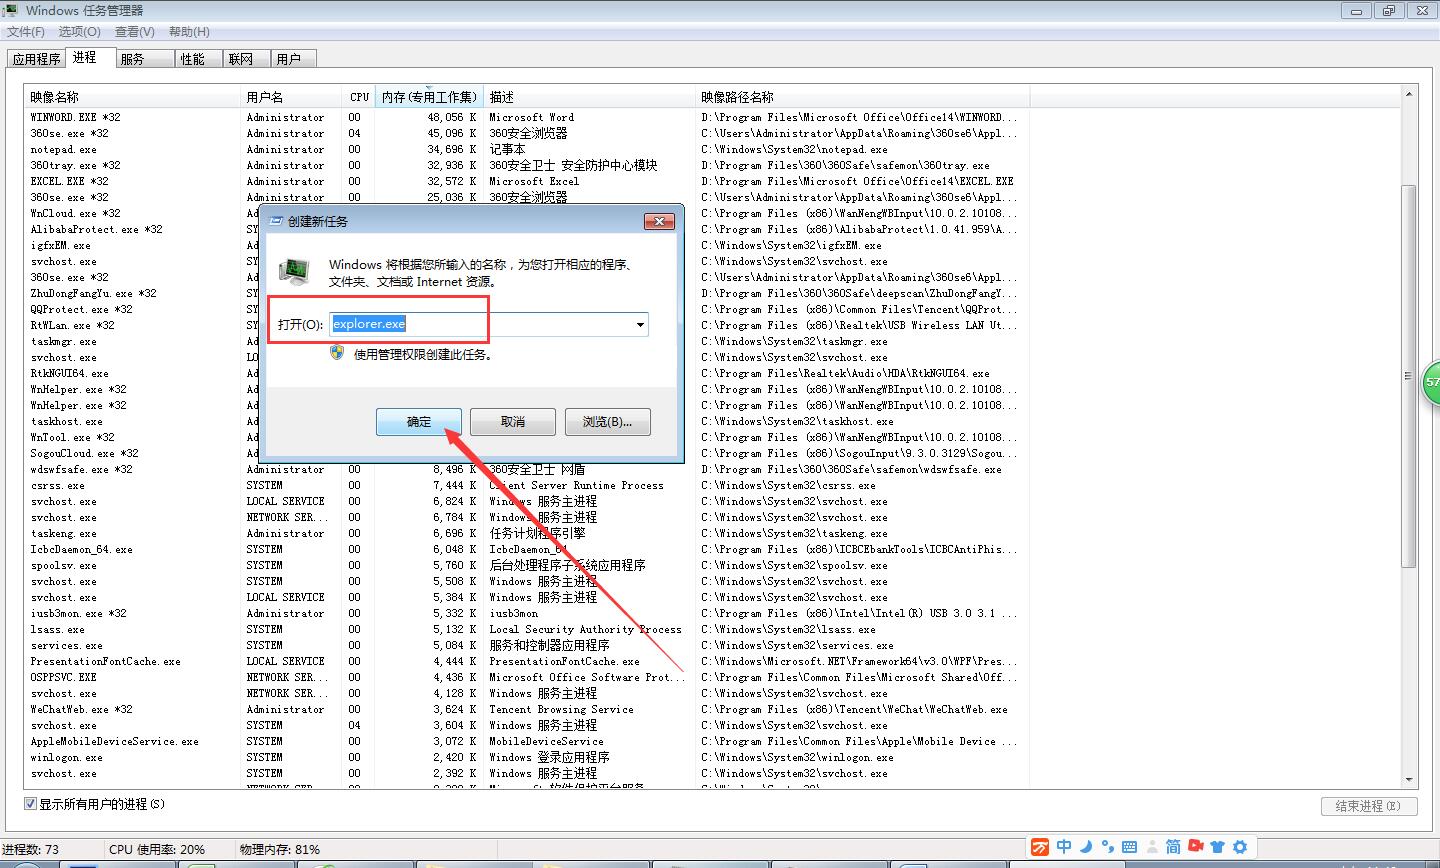Image resolution: width=1440 pixels, height=868 pixels.
Task: Open the 选项(O) menu
Action: pyautogui.click(x=79, y=32)
